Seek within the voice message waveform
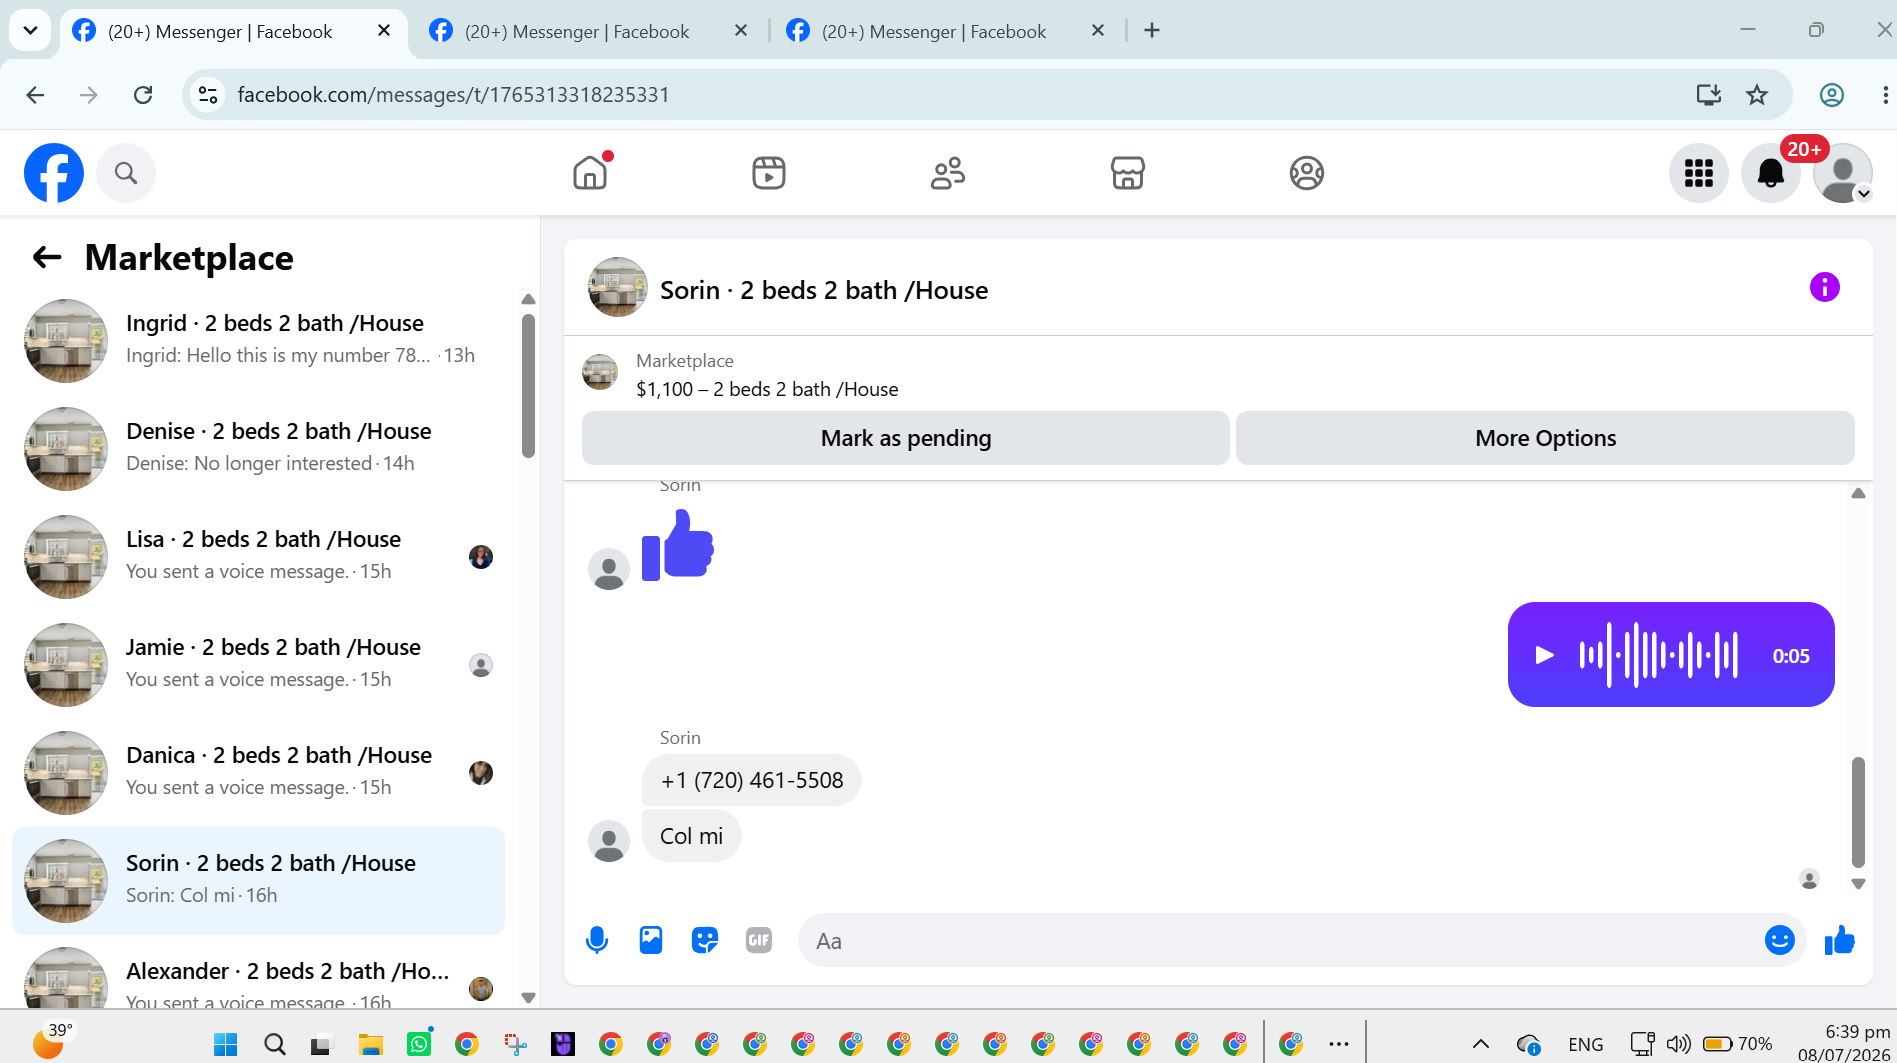Viewport: 1897px width, 1063px height. click(x=1658, y=655)
